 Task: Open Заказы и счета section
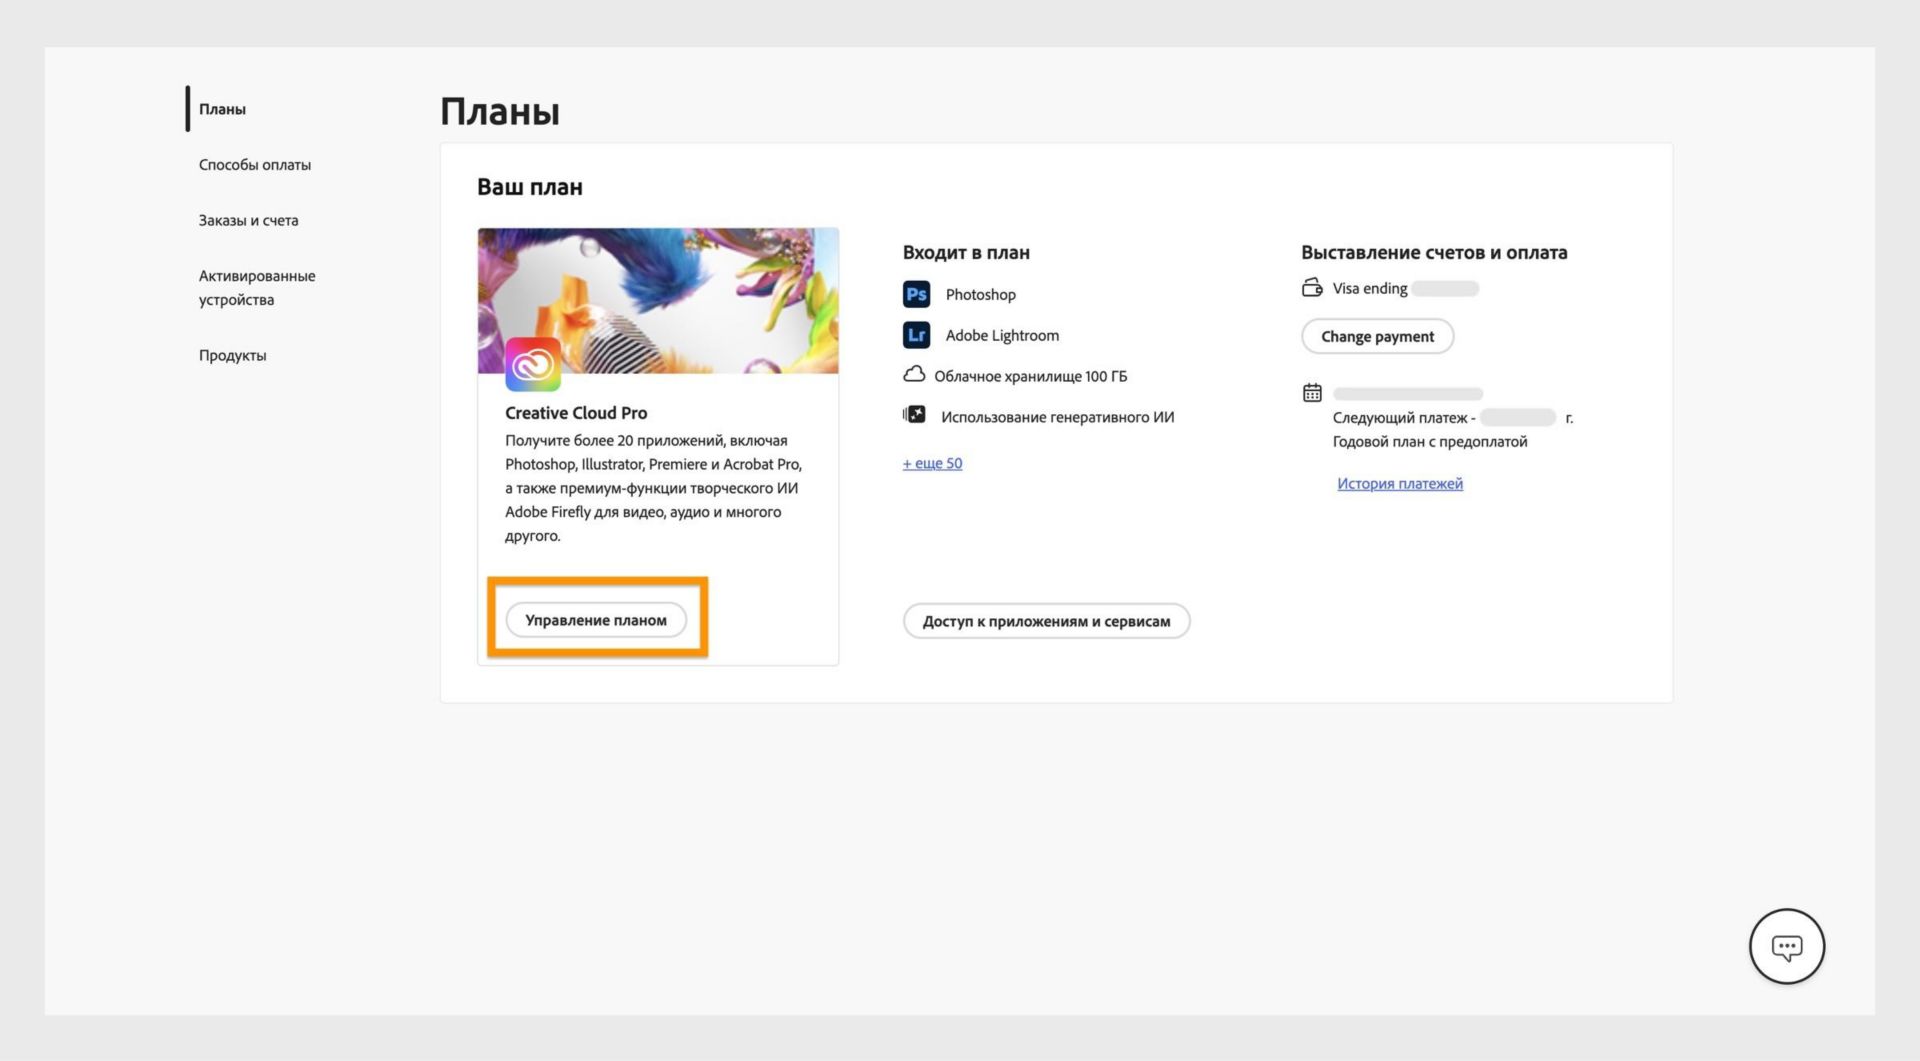248,220
